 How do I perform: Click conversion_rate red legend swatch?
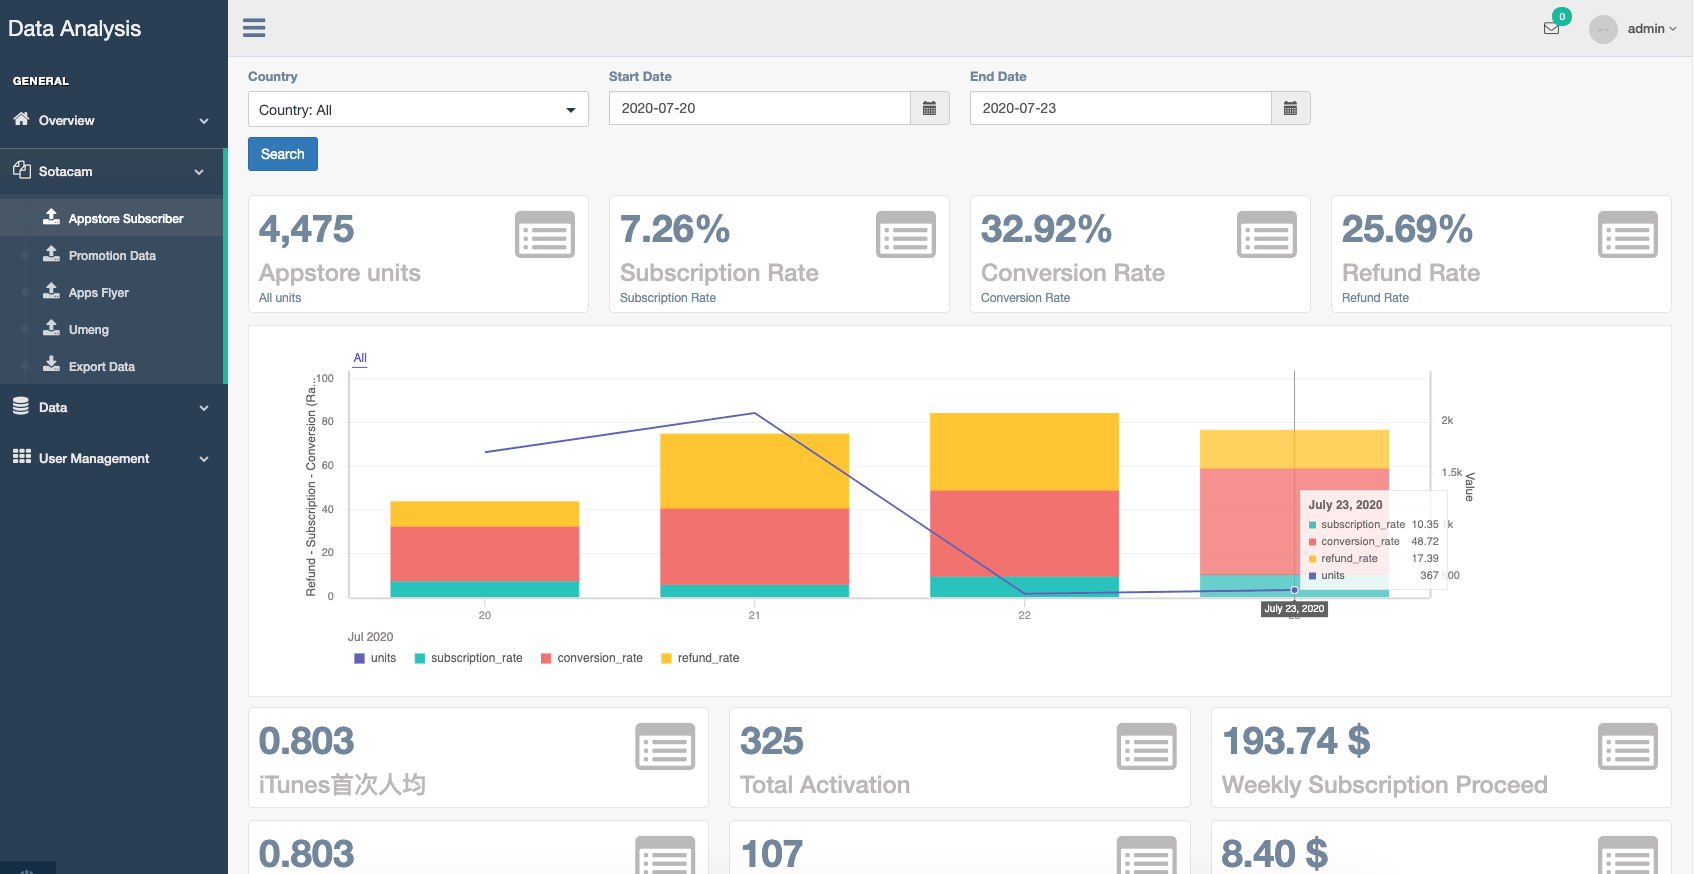[546, 658]
